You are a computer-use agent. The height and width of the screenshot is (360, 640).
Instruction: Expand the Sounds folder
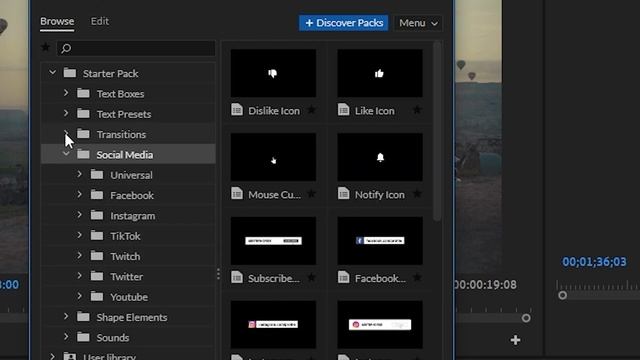pyautogui.click(x=66, y=337)
